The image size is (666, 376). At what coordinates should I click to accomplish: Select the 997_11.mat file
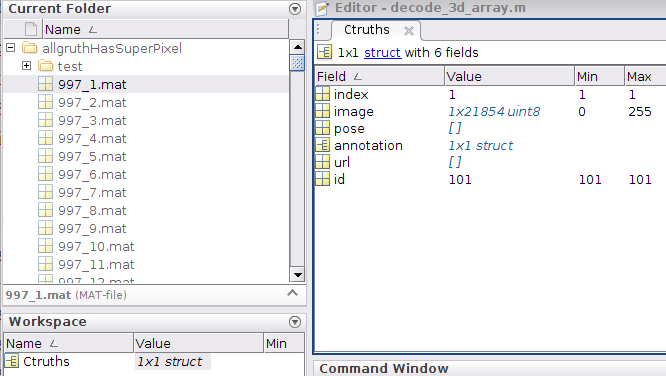click(x=96, y=264)
